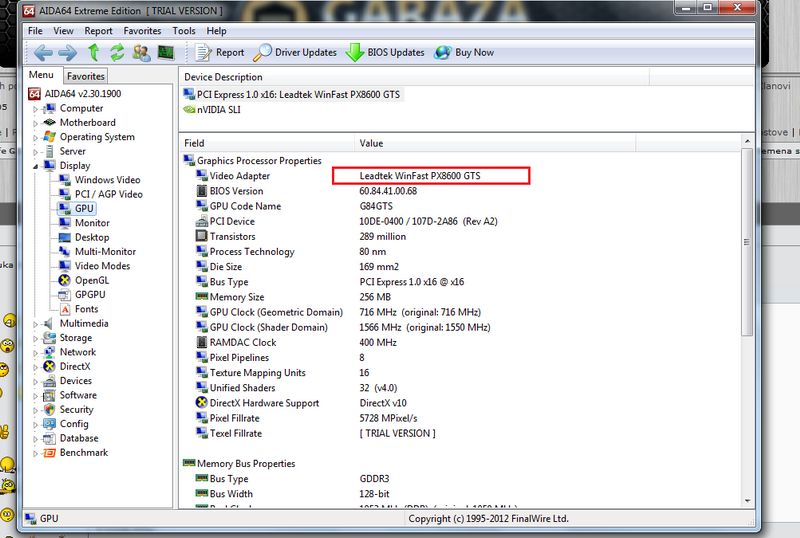Collapse the Display tree node

coord(36,166)
